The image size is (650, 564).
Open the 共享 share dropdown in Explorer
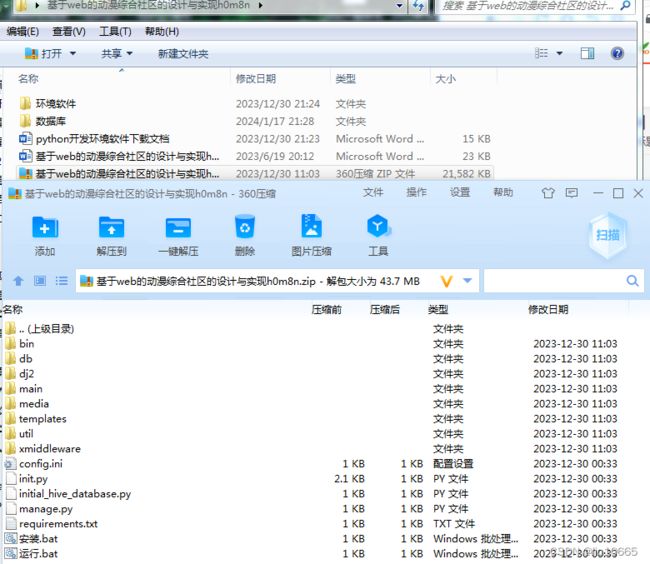pyautogui.click(x=129, y=53)
